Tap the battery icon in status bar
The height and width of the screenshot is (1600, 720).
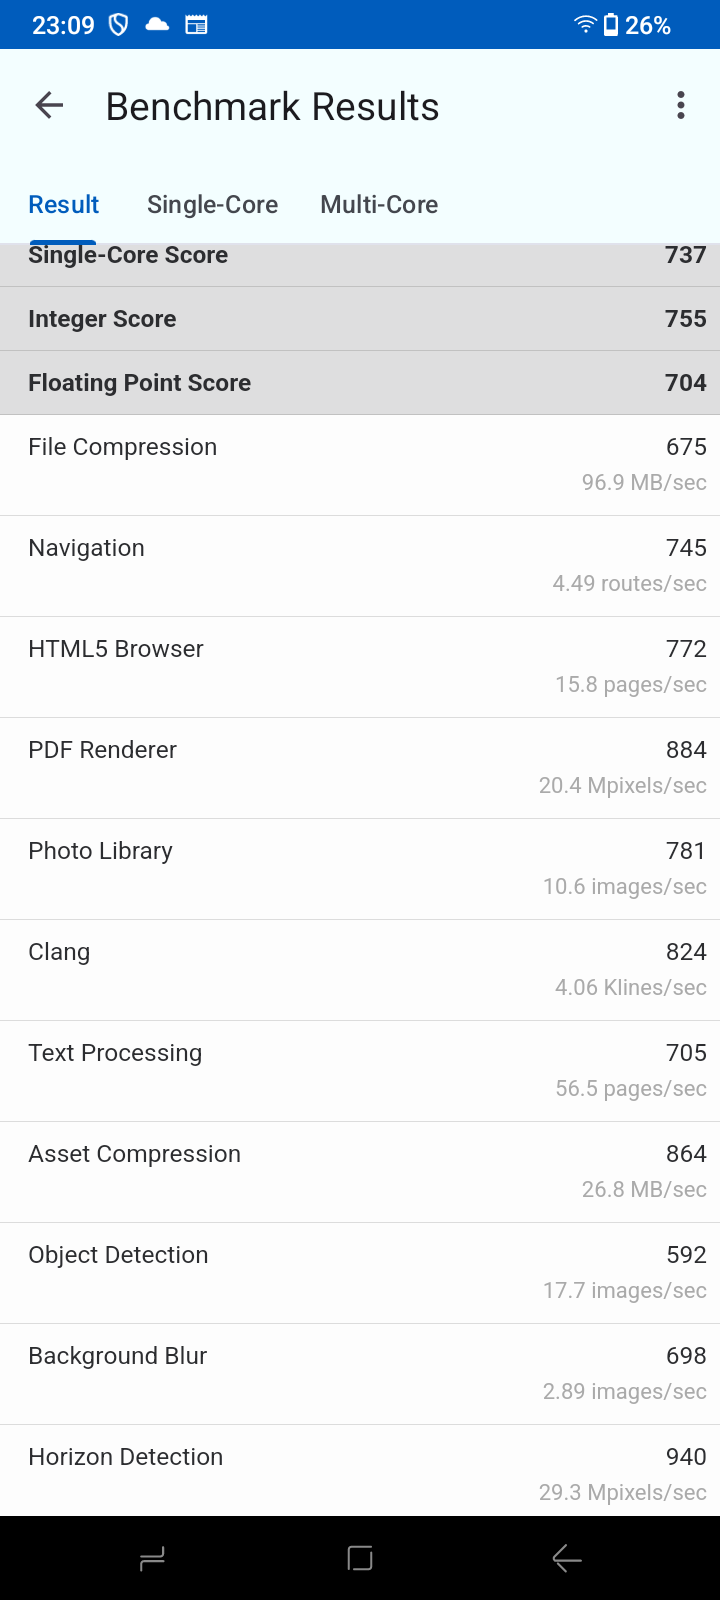[611, 25]
